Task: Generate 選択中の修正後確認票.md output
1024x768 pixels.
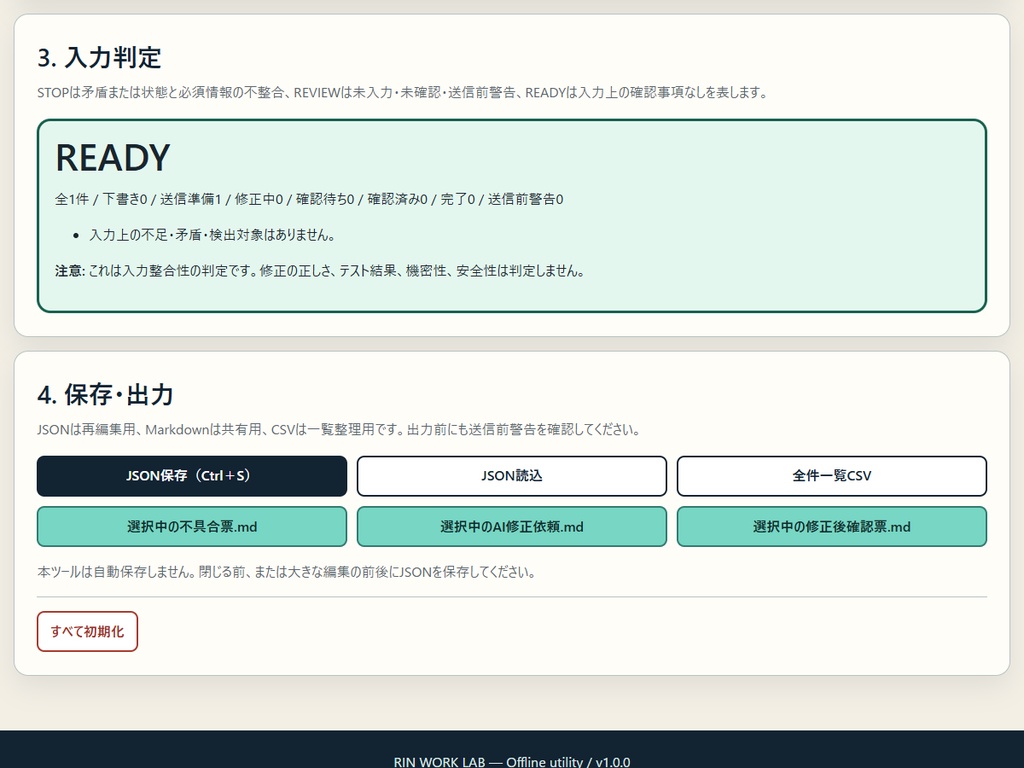Action: pos(831,526)
